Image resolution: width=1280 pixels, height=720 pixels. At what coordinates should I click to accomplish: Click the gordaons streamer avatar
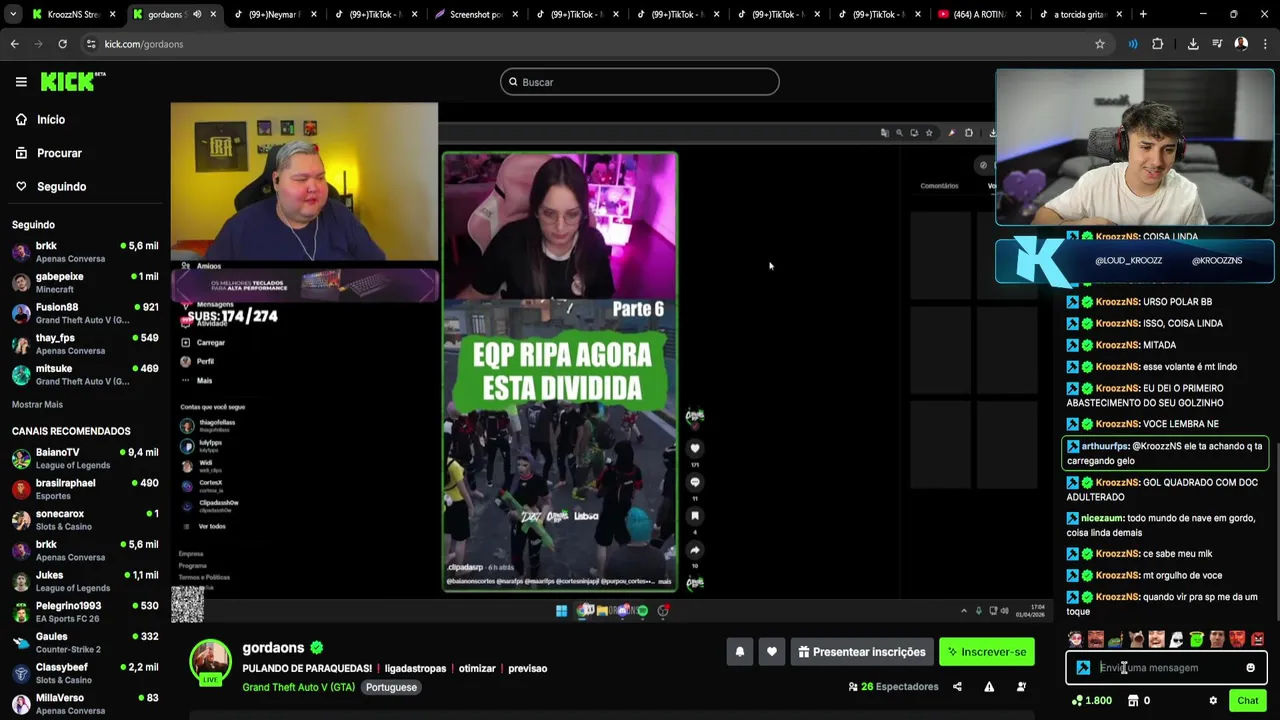click(x=211, y=662)
